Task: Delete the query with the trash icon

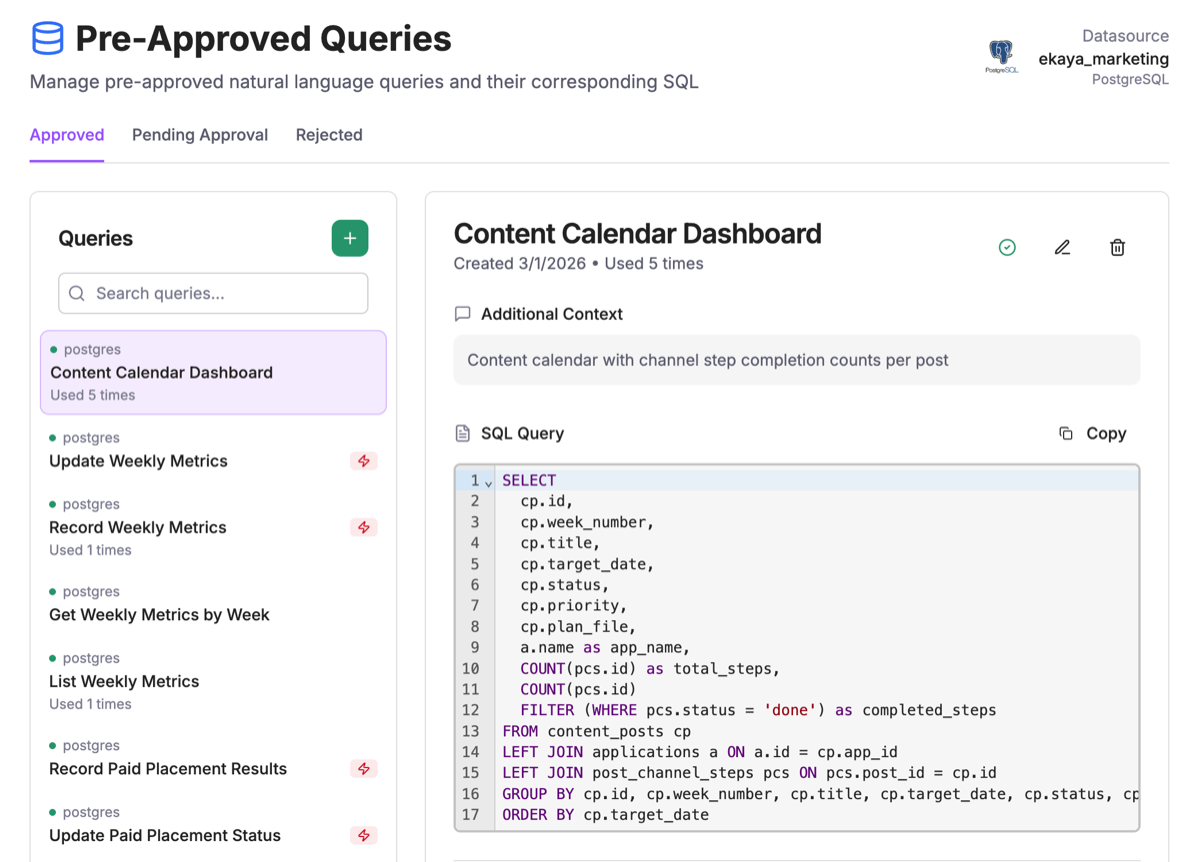Action: 1117,247
